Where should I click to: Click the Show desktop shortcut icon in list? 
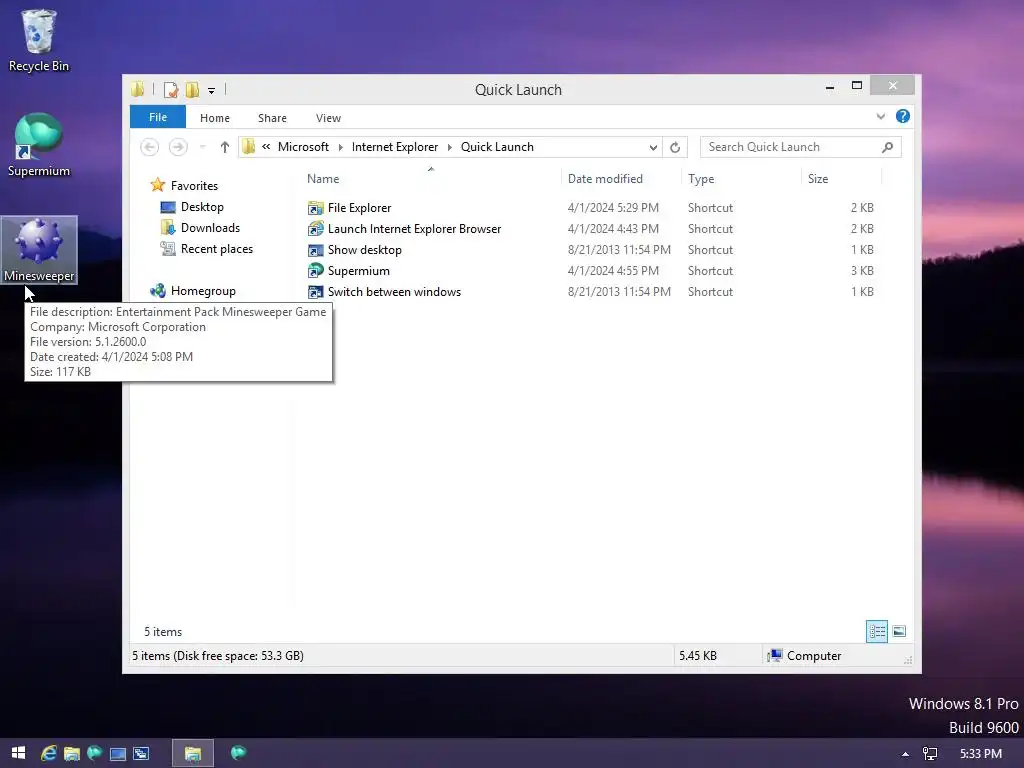pos(315,249)
